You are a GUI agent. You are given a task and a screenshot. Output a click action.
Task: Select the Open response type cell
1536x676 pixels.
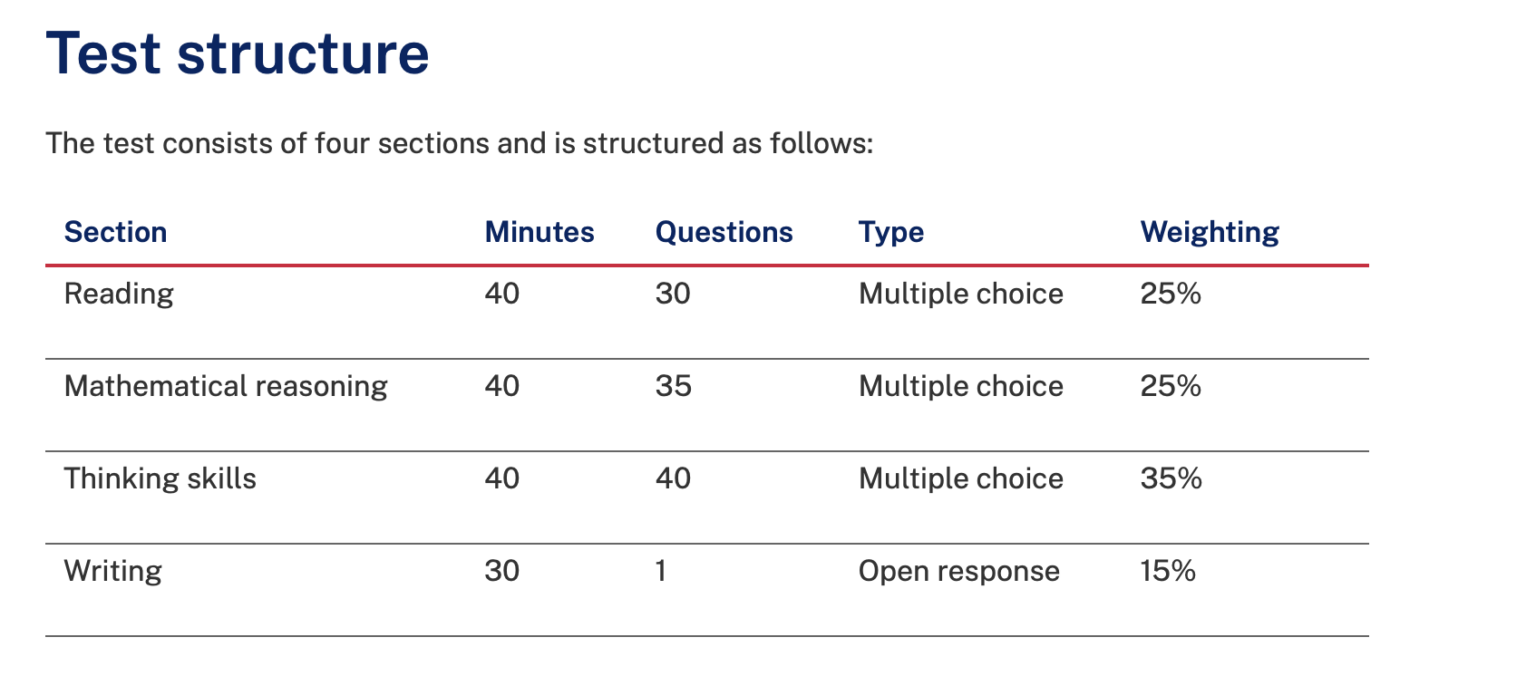tap(958, 571)
